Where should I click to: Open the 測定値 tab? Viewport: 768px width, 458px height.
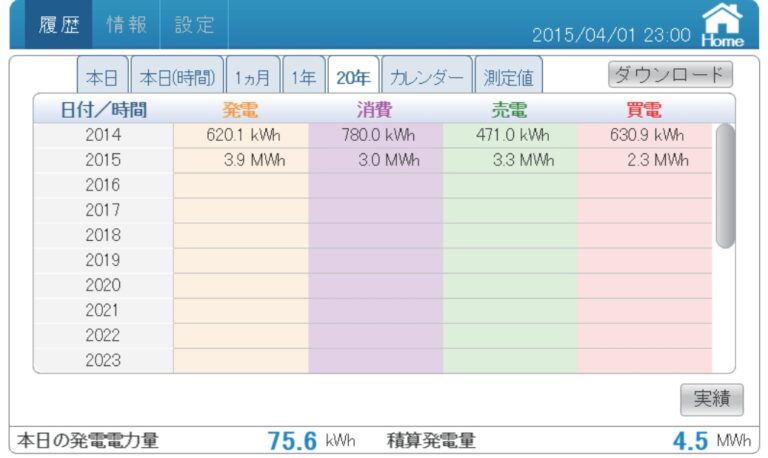(x=509, y=77)
